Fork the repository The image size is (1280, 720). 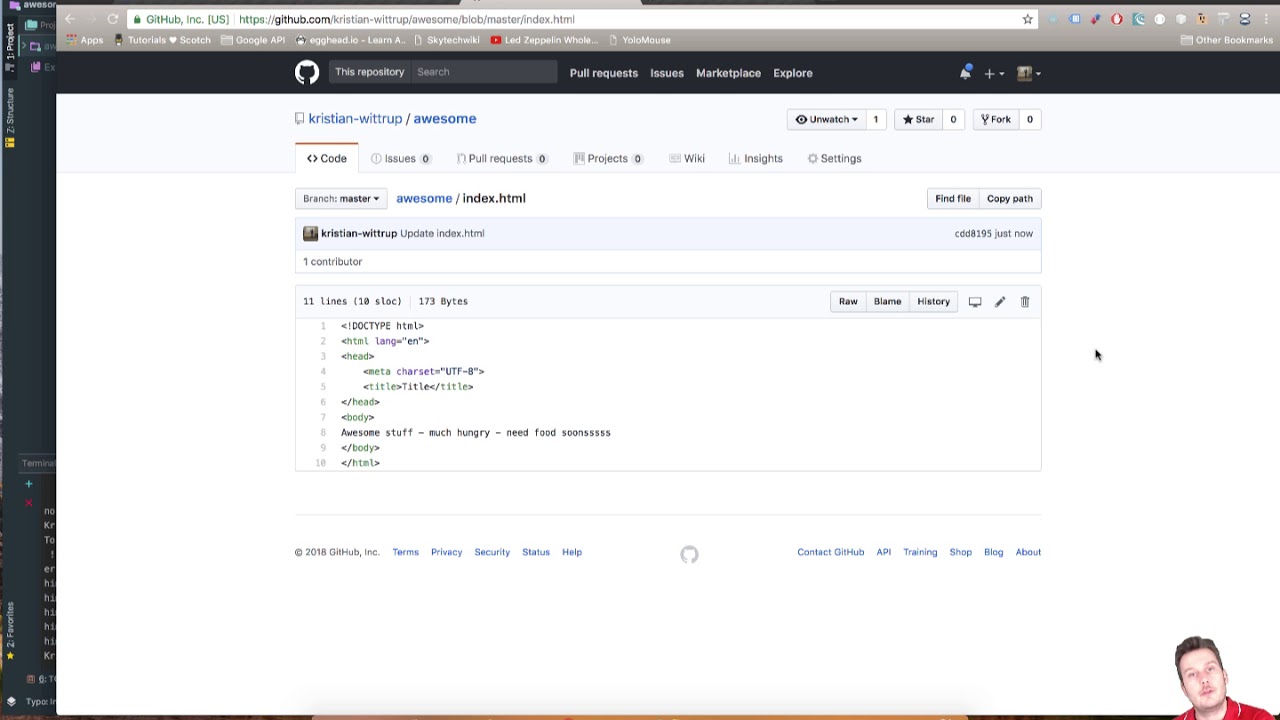click(995, 119)
